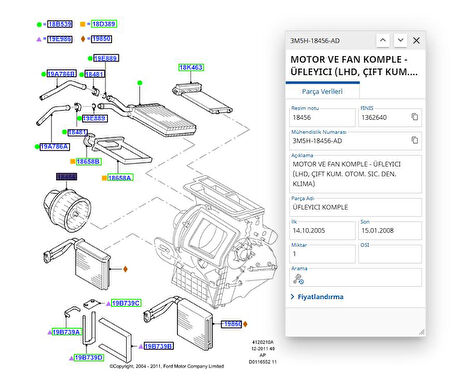
Task: Select part callout 19B739A
Action: point(66,332)
